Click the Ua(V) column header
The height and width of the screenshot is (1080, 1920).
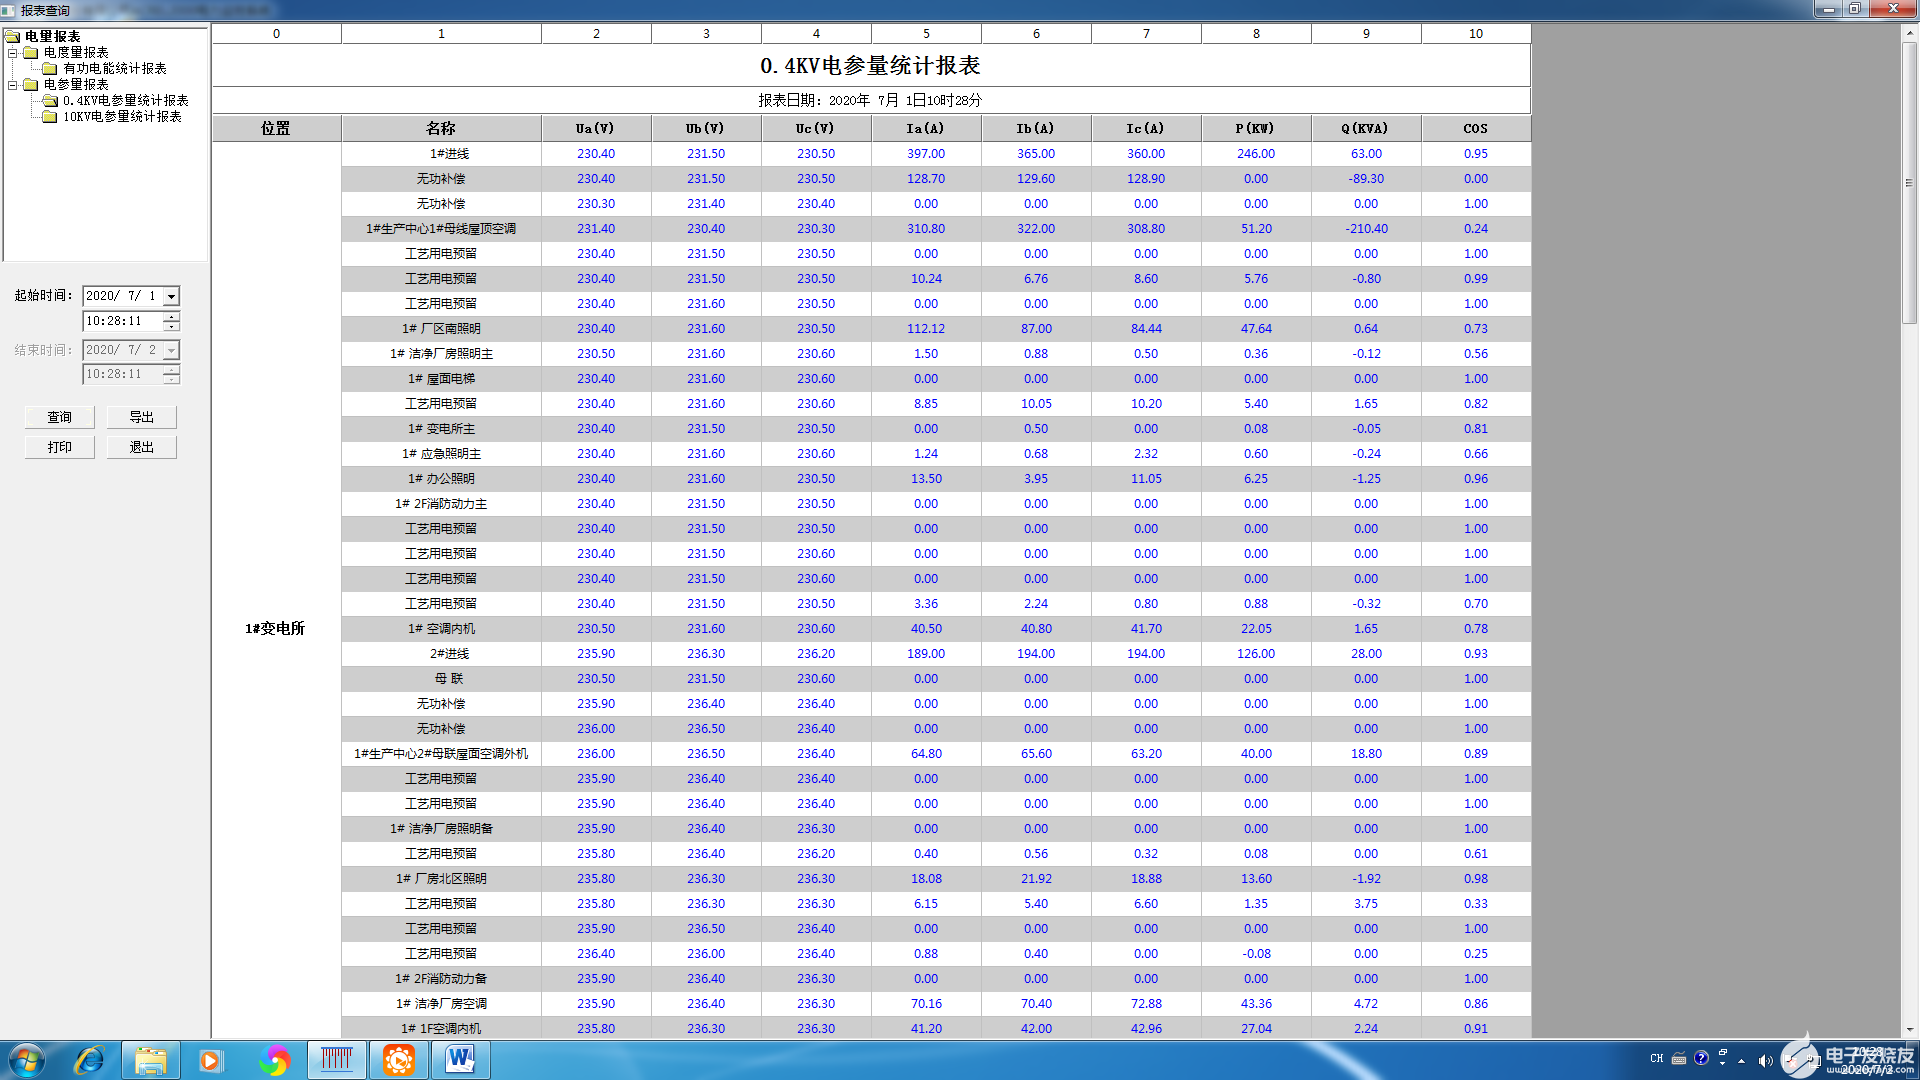tap(595, 129)
